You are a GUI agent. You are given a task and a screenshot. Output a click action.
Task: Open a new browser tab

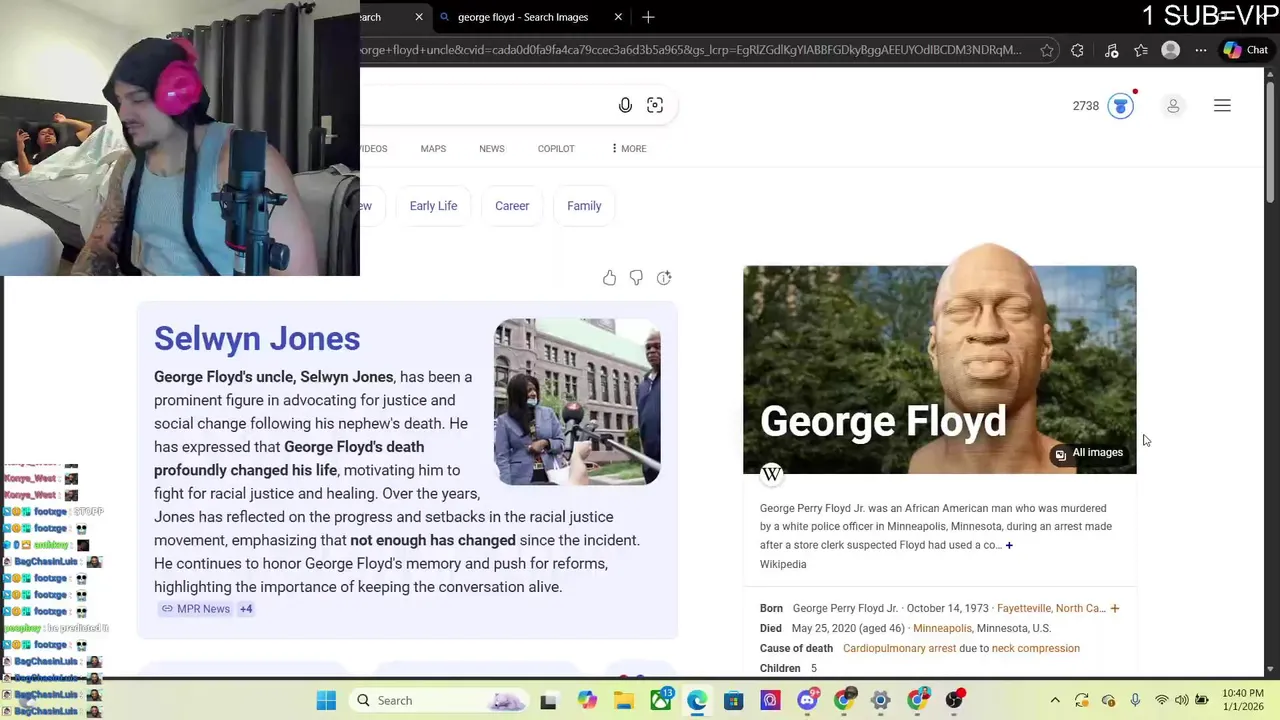(x=648, y=17)
